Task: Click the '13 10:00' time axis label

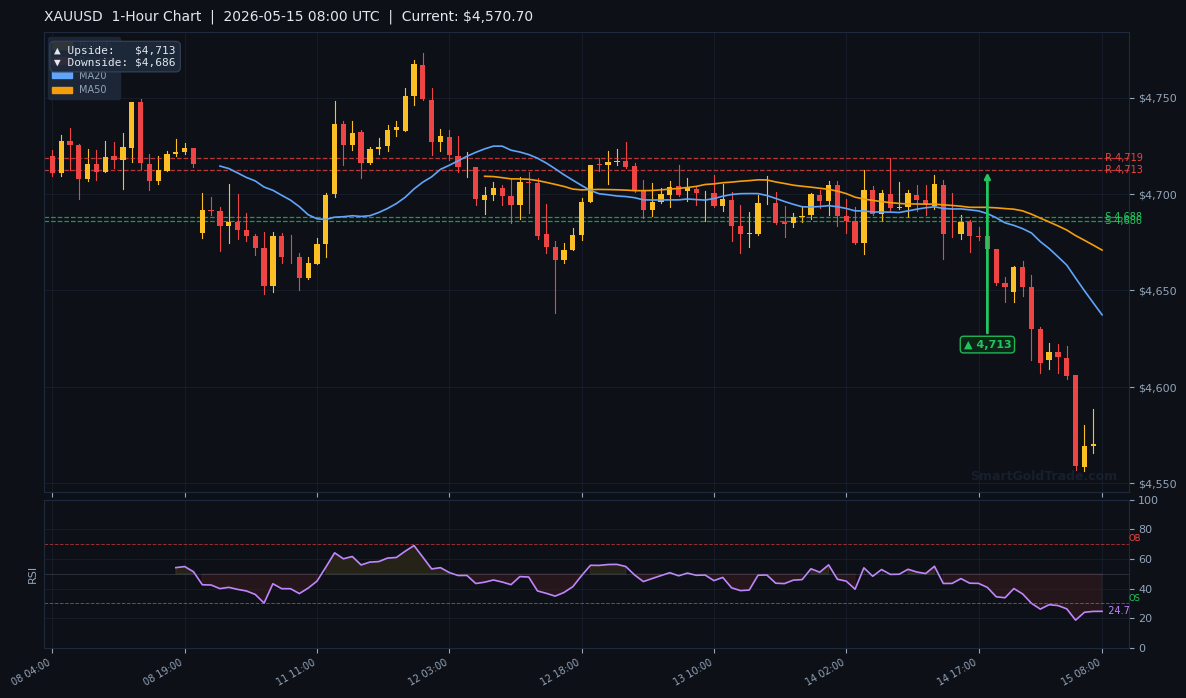Action: [693, 672]
